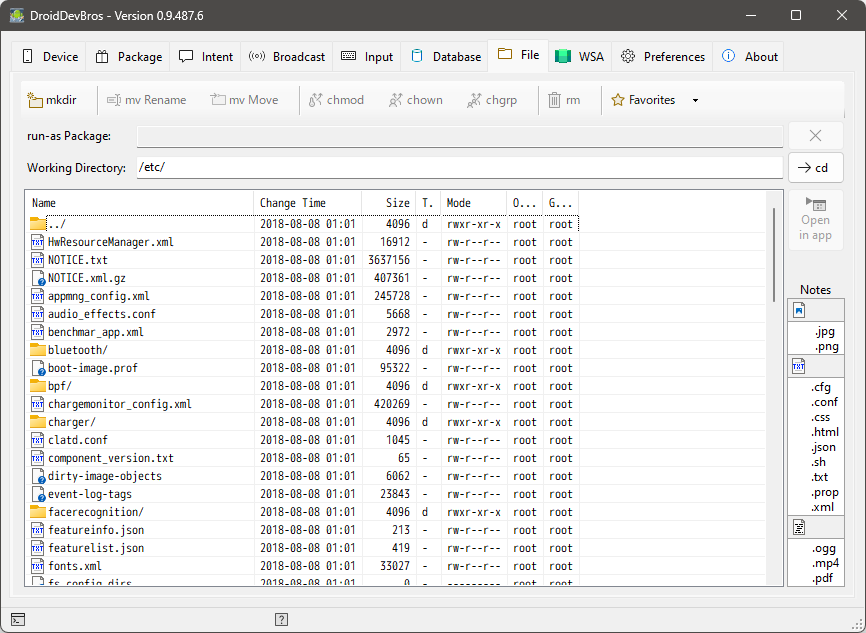Click the Open in app button
This screenshot has width=866, height=633.
pyautogui.click(x=815, y=220)
